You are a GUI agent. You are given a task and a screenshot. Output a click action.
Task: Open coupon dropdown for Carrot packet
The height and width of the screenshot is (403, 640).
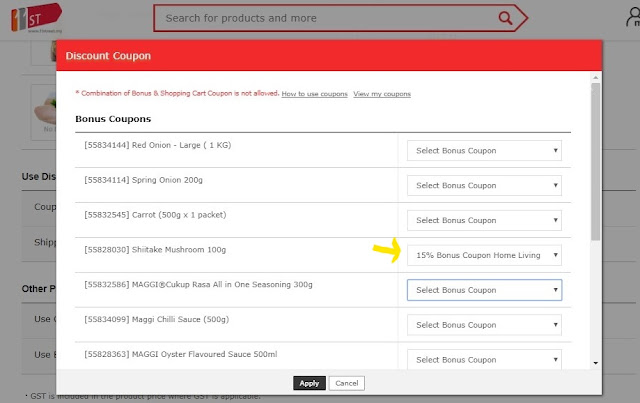484,220
